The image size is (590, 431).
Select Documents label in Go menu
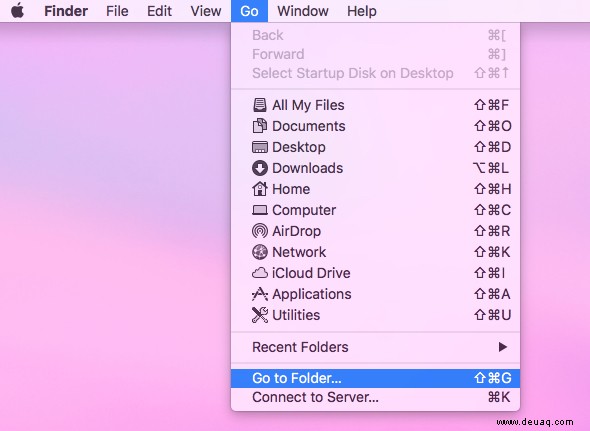309,126
